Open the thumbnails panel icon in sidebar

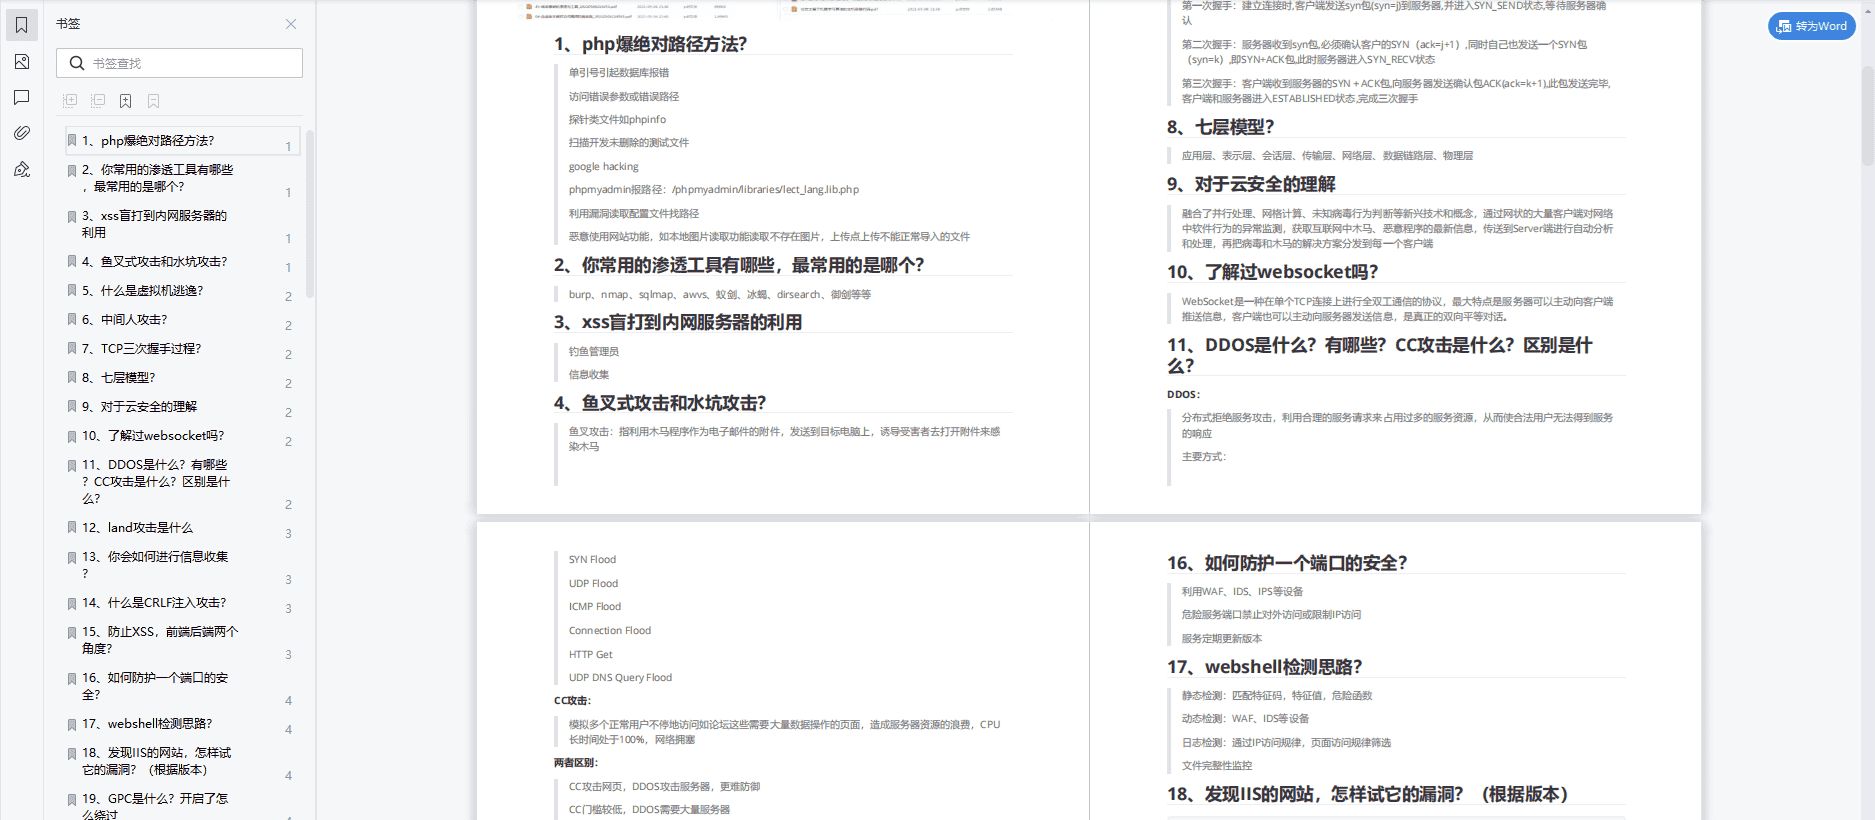(x=21, y=62)
